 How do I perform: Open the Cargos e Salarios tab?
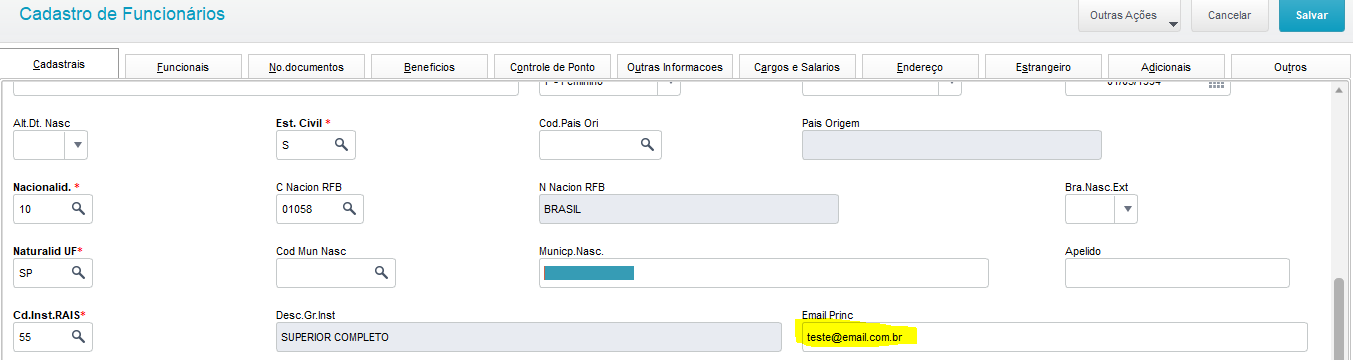point(798,67)
